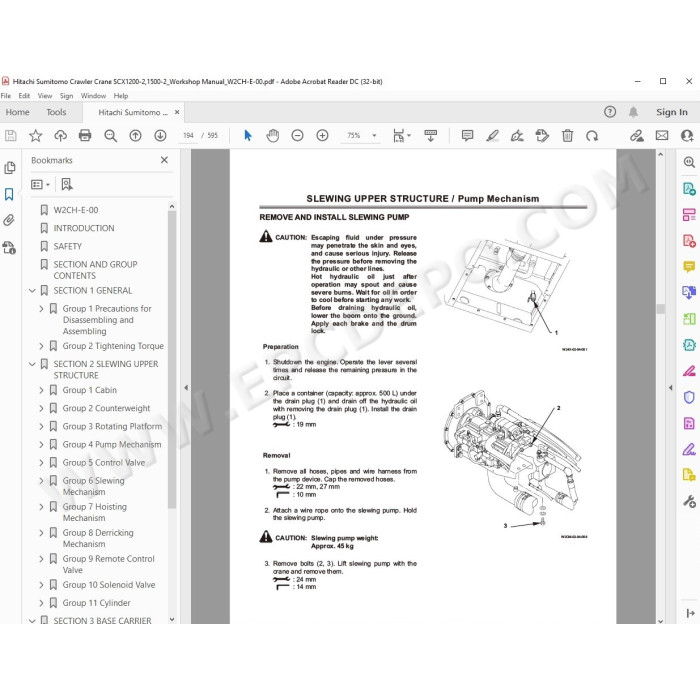
Task: Expand the right tools pane arrow
Action: coord(671,388)
